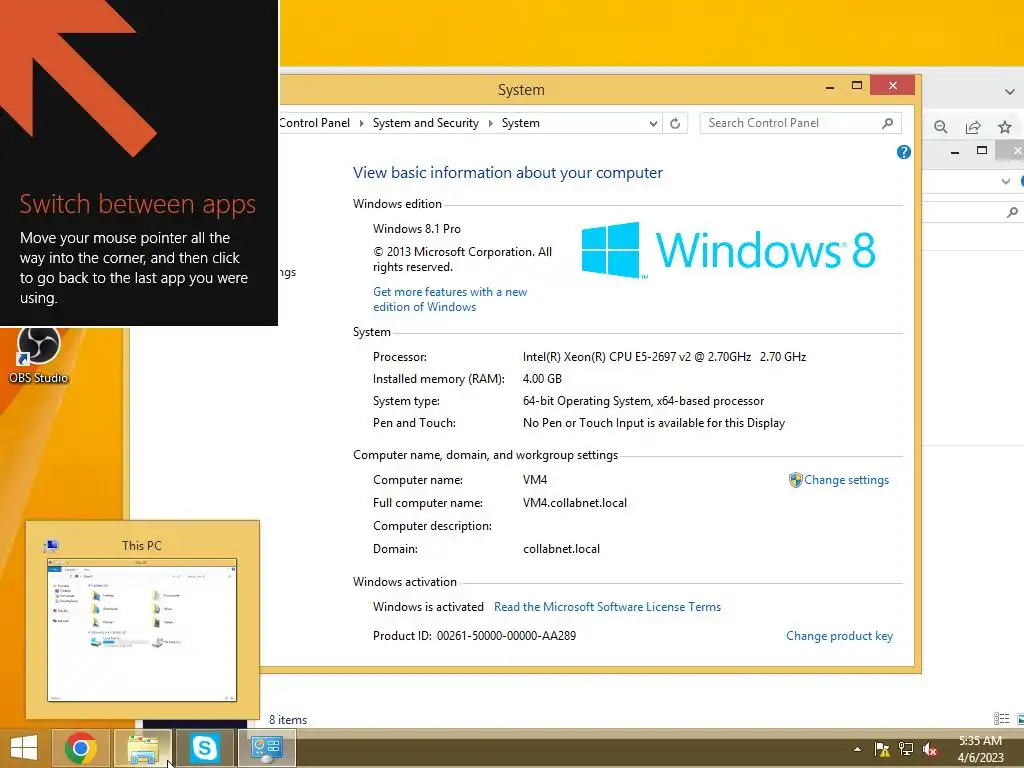Image resolution: width=1024 pixels, height=768 pixels.
Task: Open the clock showing 5:35 AM
Action: click(980, 749)
